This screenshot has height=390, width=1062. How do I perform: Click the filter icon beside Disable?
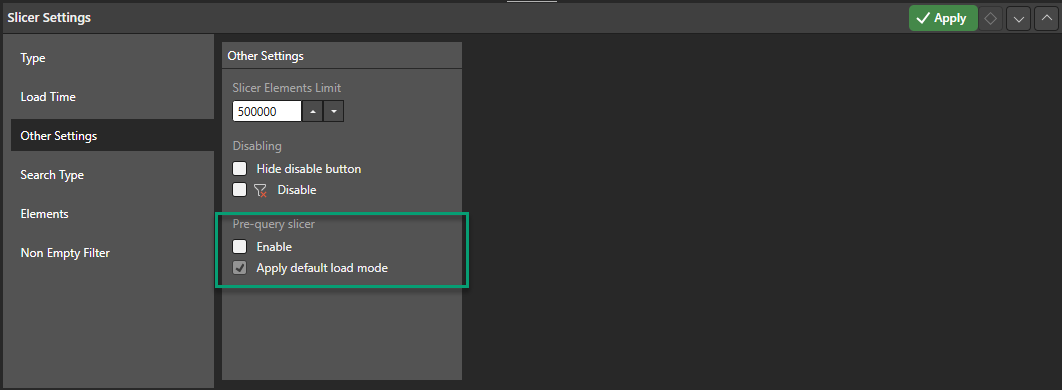coord(261,190)
